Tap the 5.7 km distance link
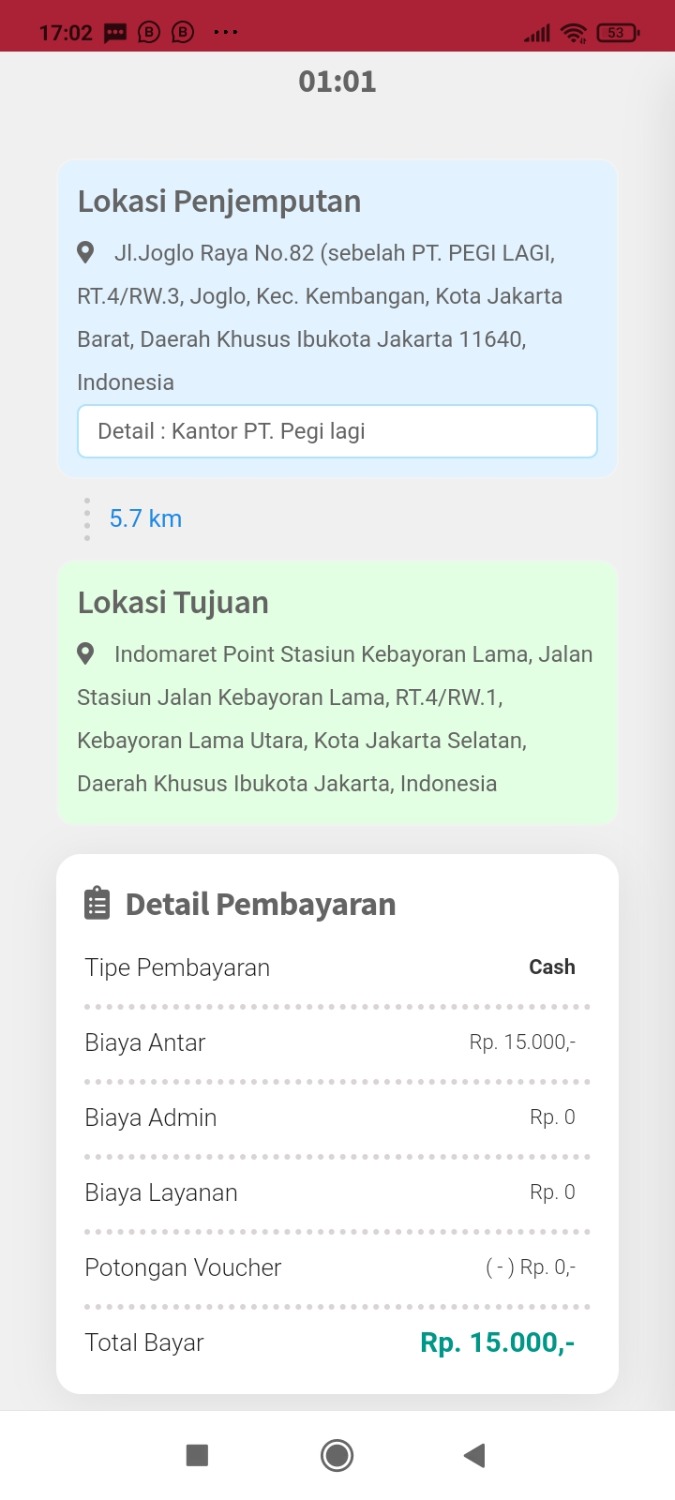 coord(146,519)
